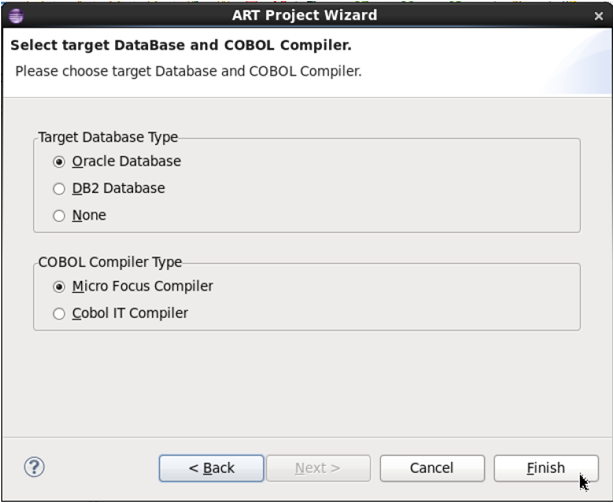Choose the DB2 Database option
Screen dimensions: 614x503
click(x=59, y=188)
